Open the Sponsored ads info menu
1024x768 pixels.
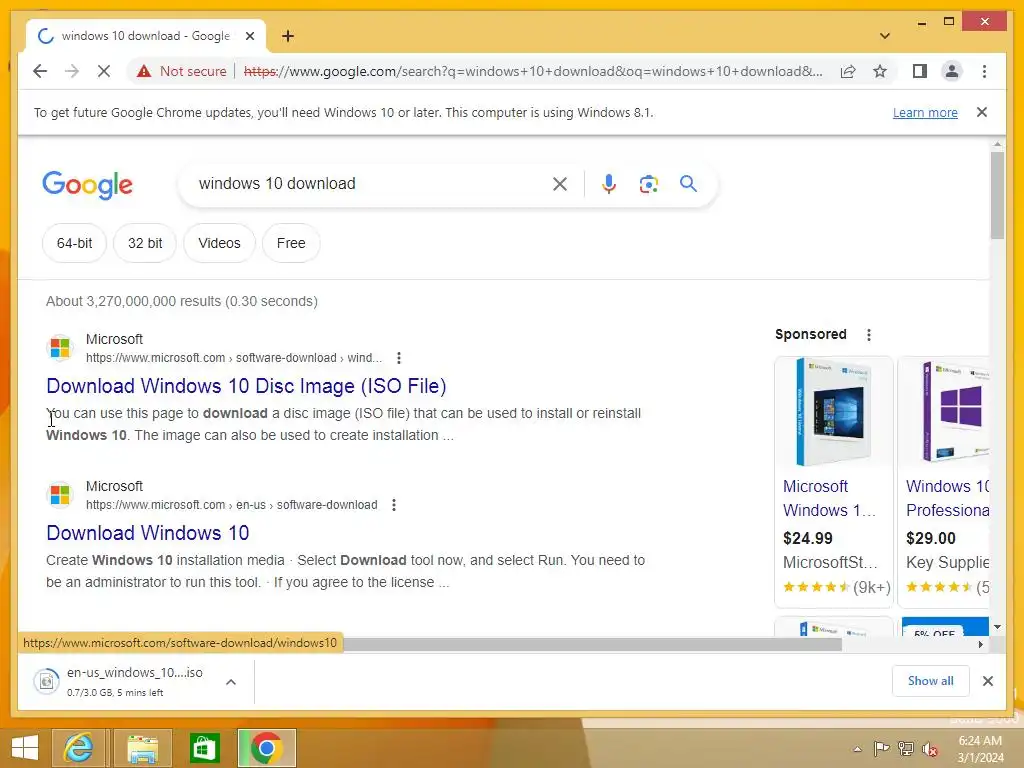coord(869,335)
